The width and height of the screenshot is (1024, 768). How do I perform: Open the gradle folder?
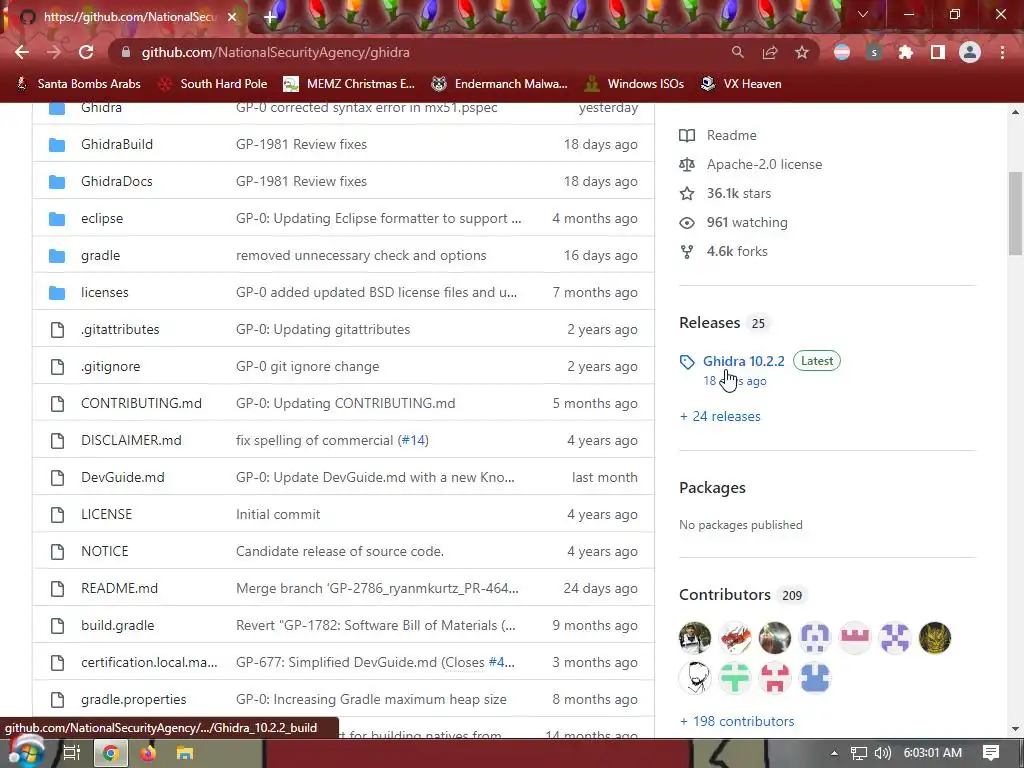click(x=101, y=255)
